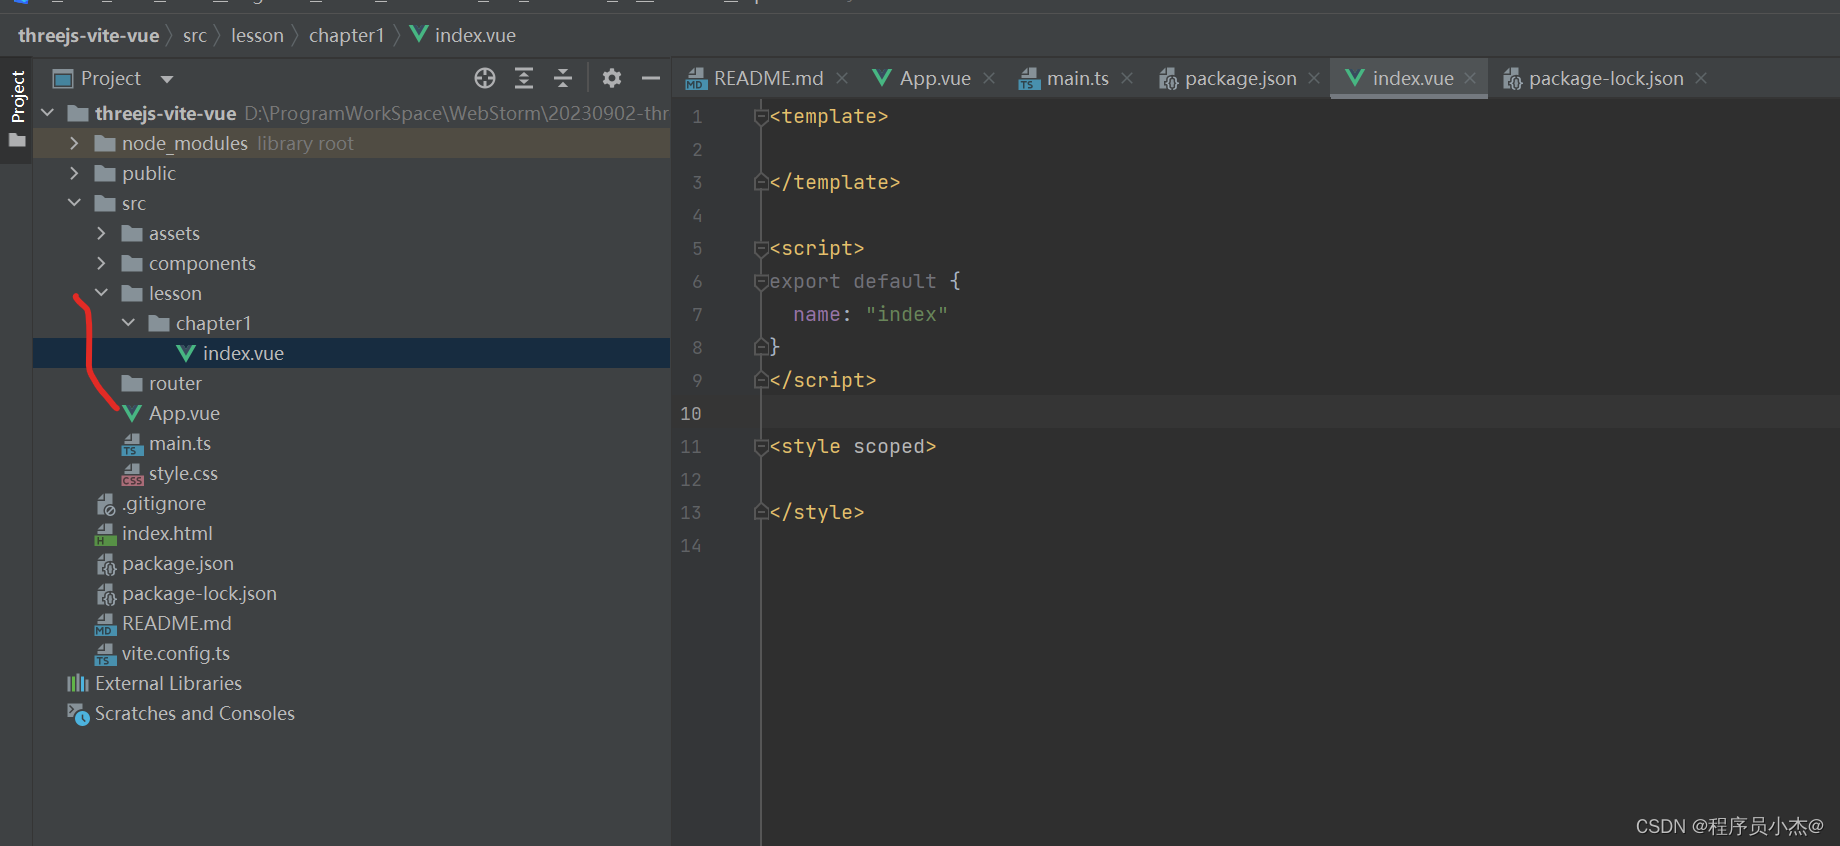
Task: Expand the components folder
Action: 101,263
